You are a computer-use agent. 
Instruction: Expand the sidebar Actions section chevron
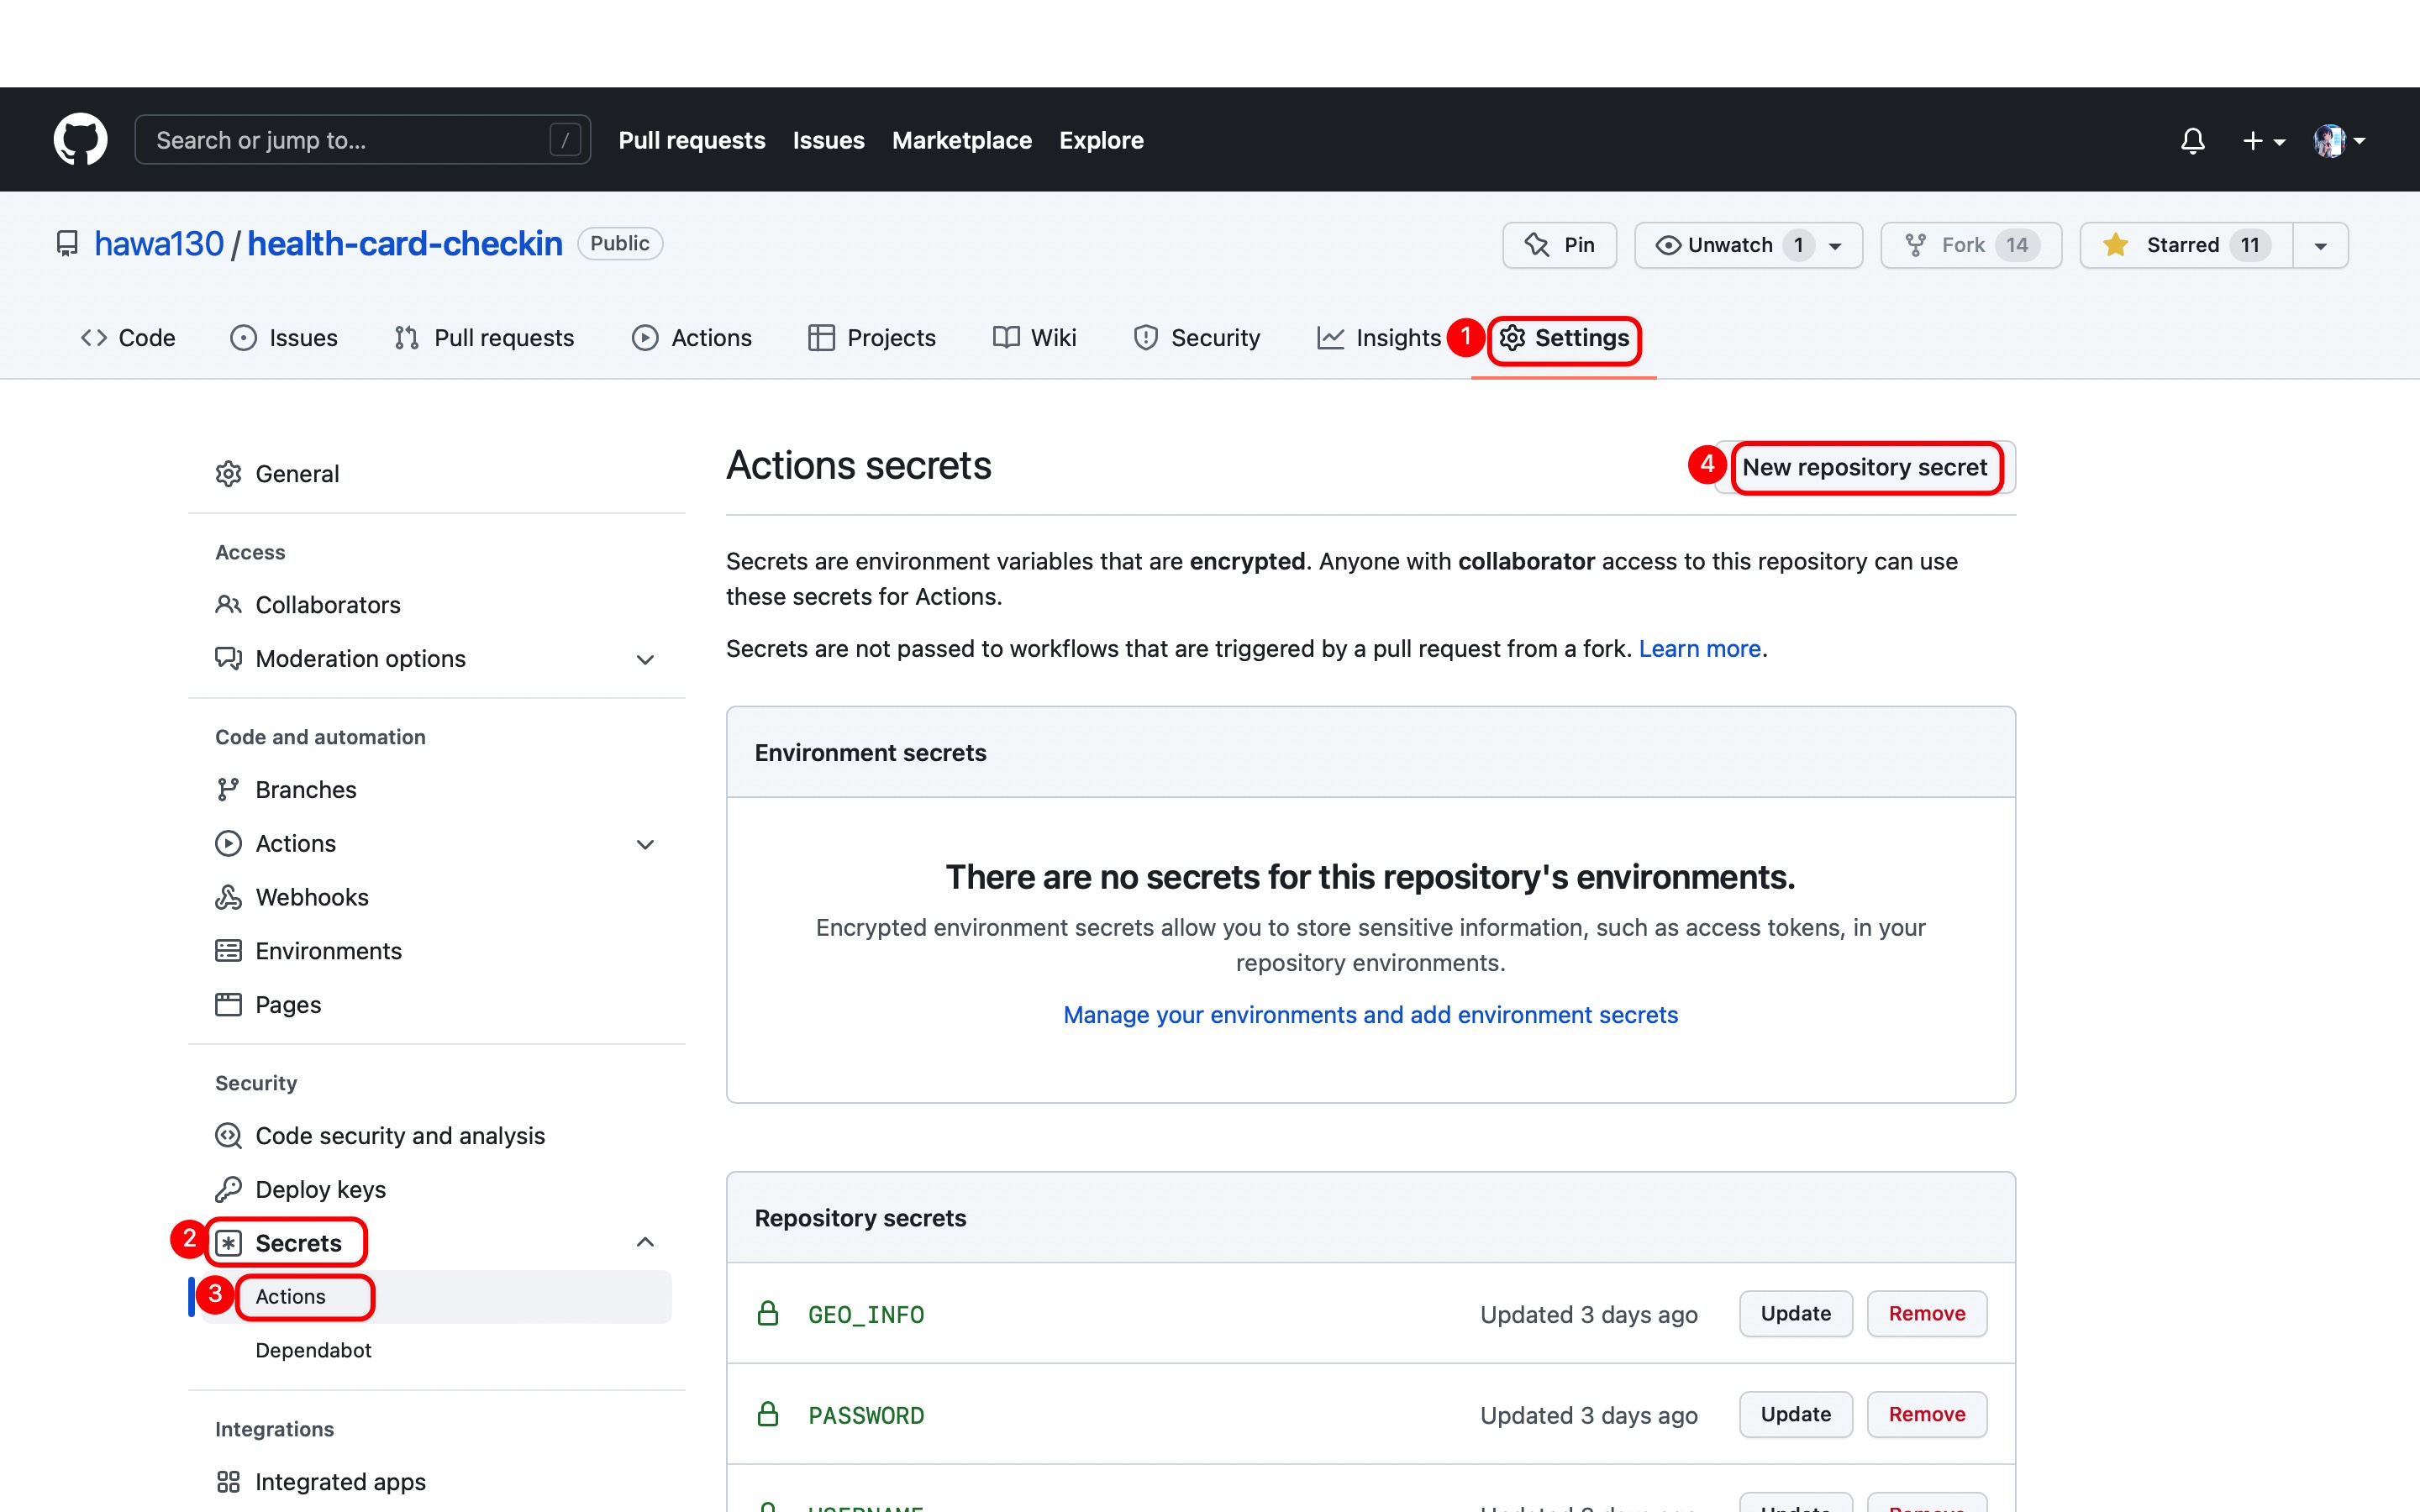(x=645, y=844)
